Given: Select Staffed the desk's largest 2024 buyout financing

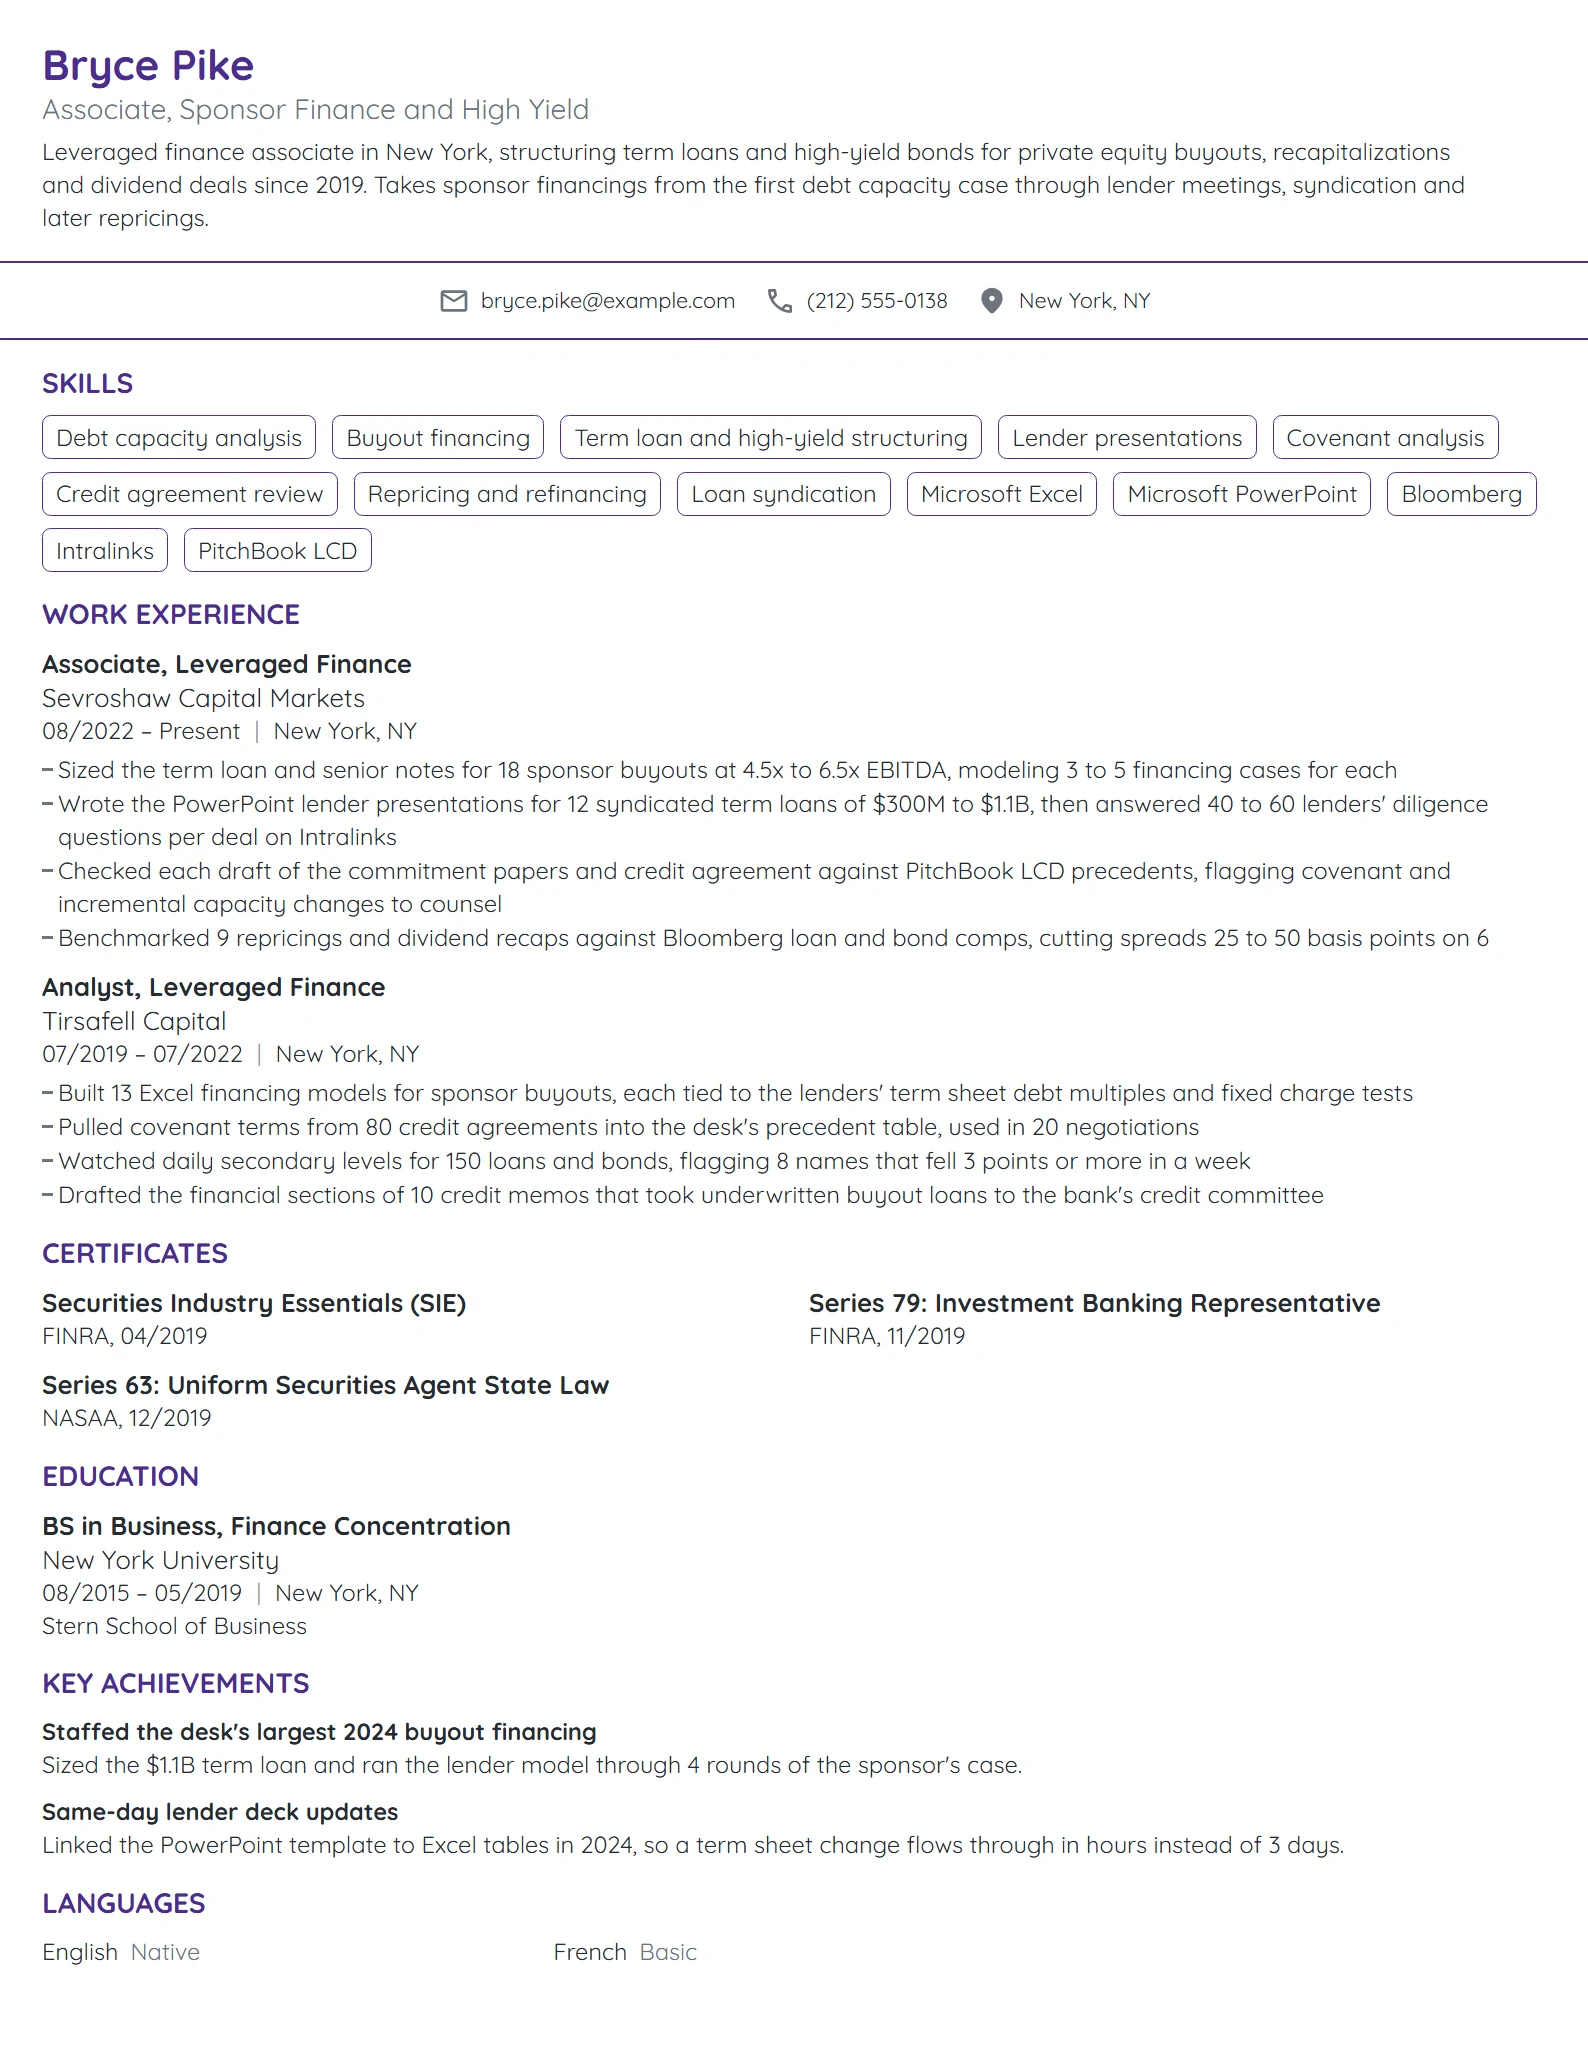Looking at the screenshot, I should pyautogui.click(x=319, y=1732).
